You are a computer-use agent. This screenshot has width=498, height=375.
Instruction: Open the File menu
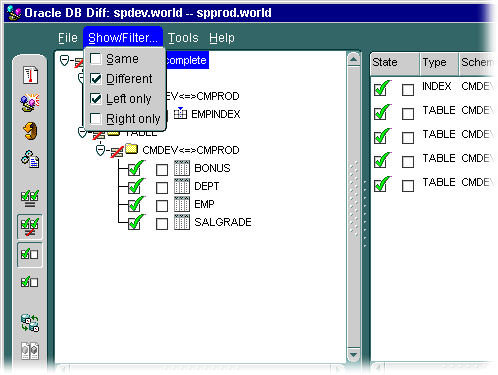[x=68, y=38]
